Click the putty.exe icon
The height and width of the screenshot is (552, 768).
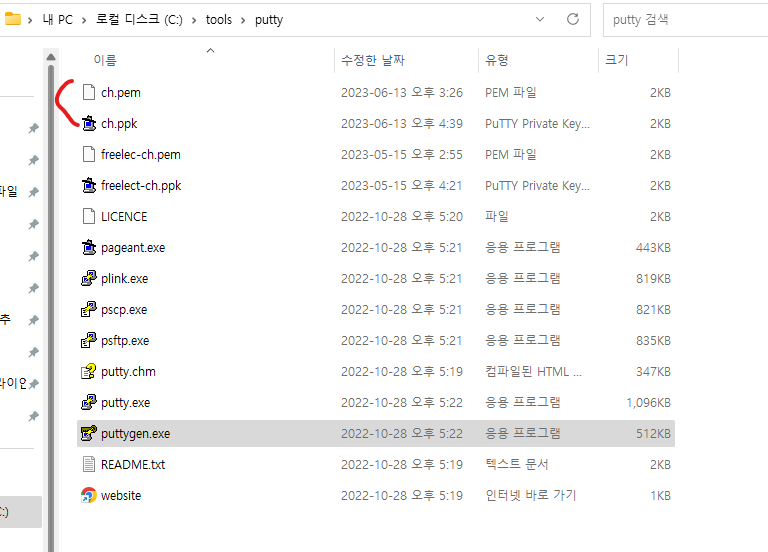coord(89,403)
